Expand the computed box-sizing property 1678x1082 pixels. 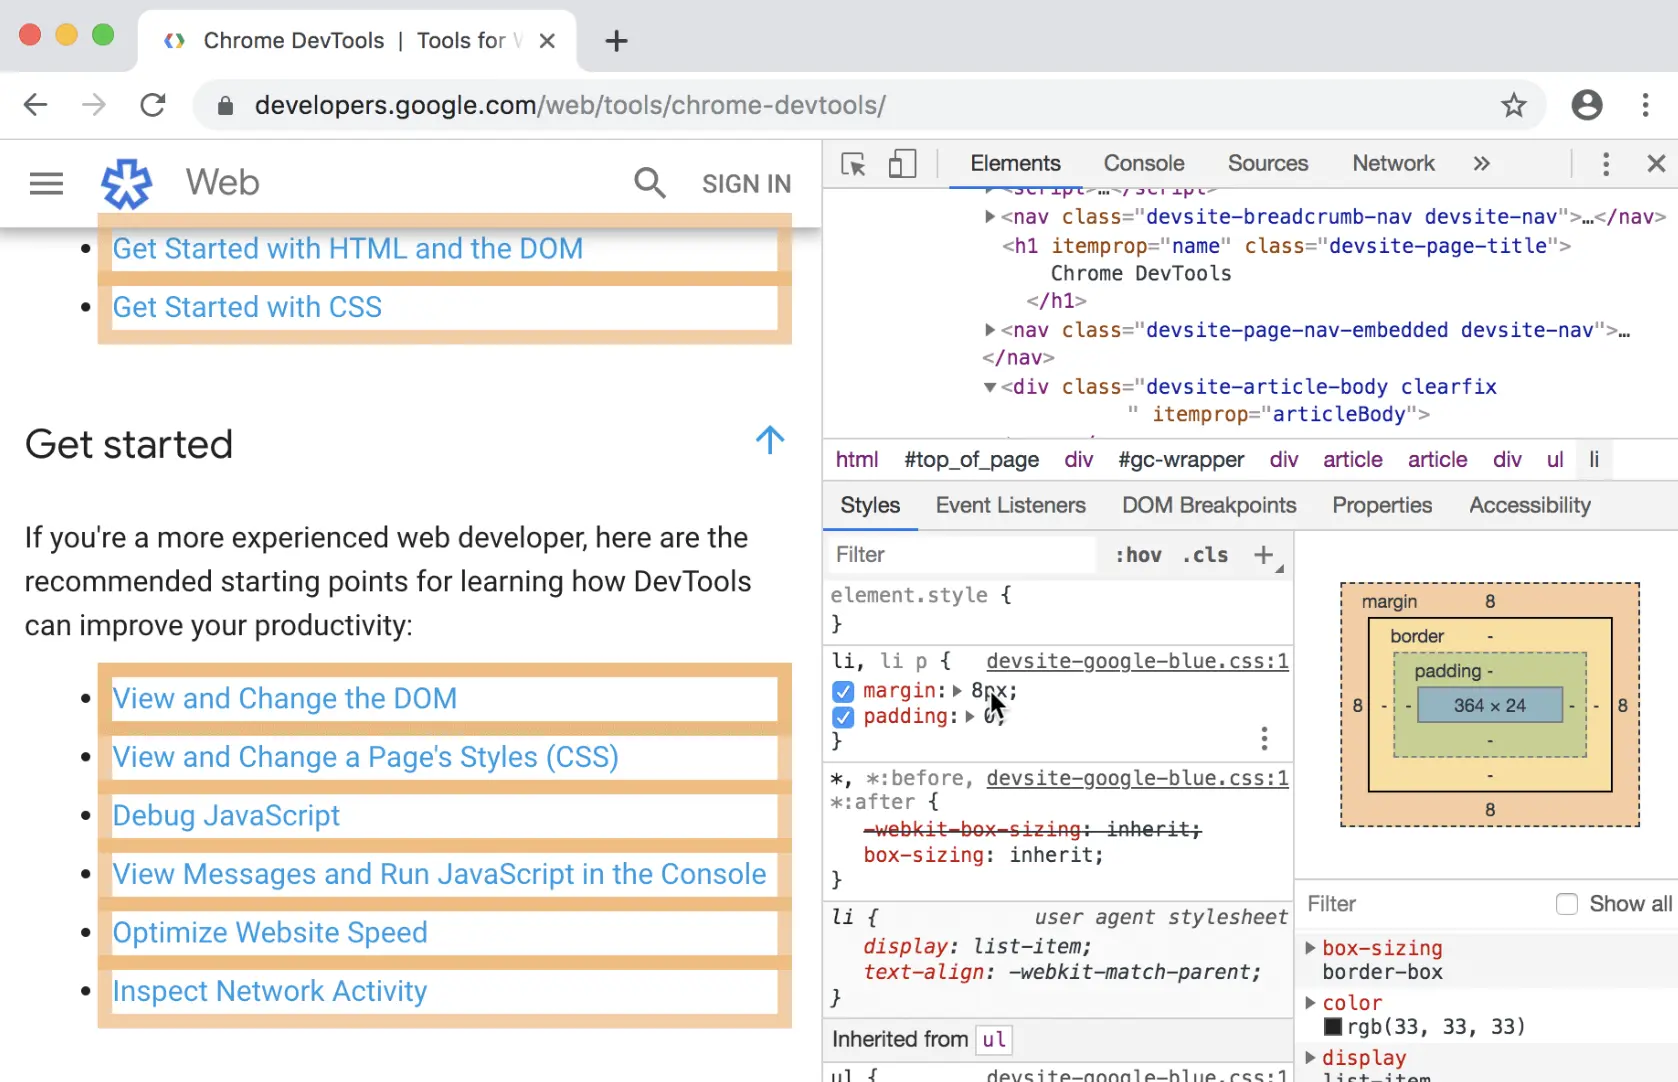coord(1310,948)
